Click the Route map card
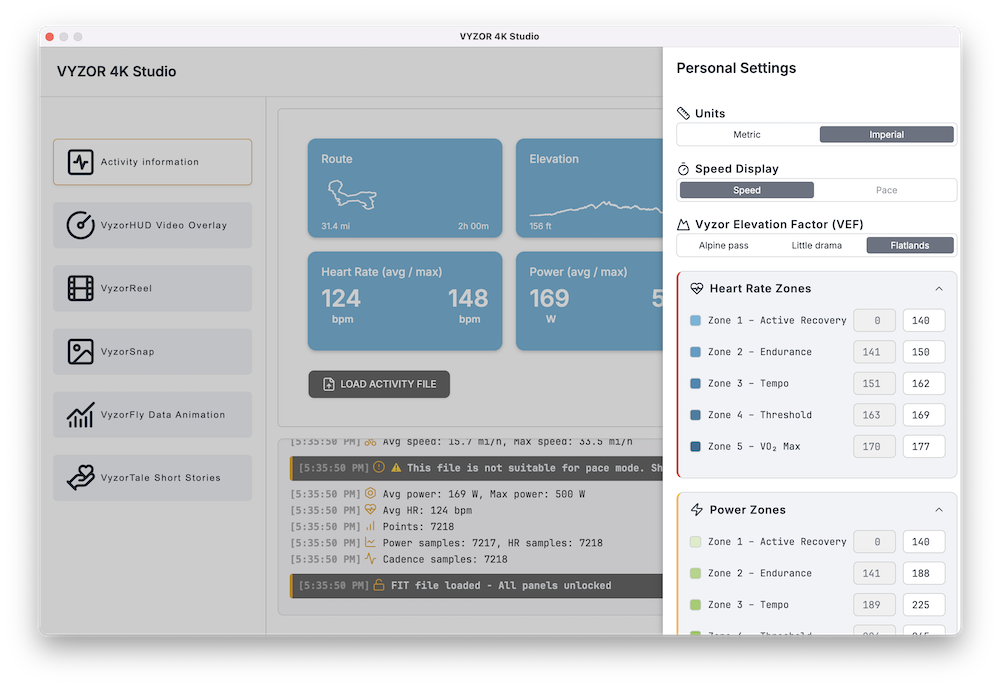The height and width of the screenshot is (687, 1000). 405,188
